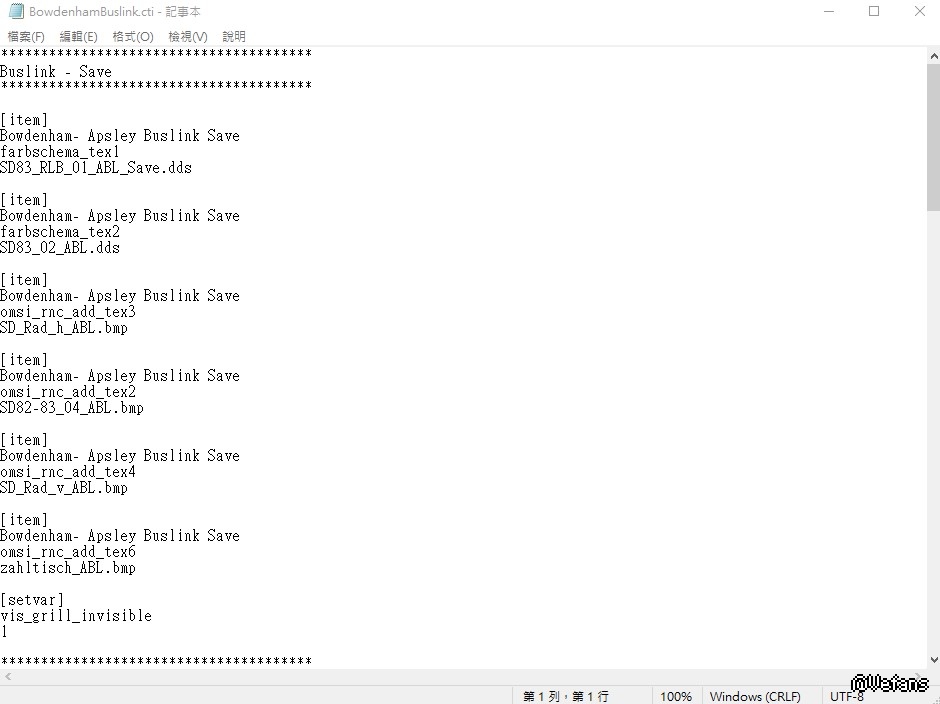Viewport: 940px width, 704px height.
Task: Click the 100% zoom status indicator
Action: click(676, 696)
